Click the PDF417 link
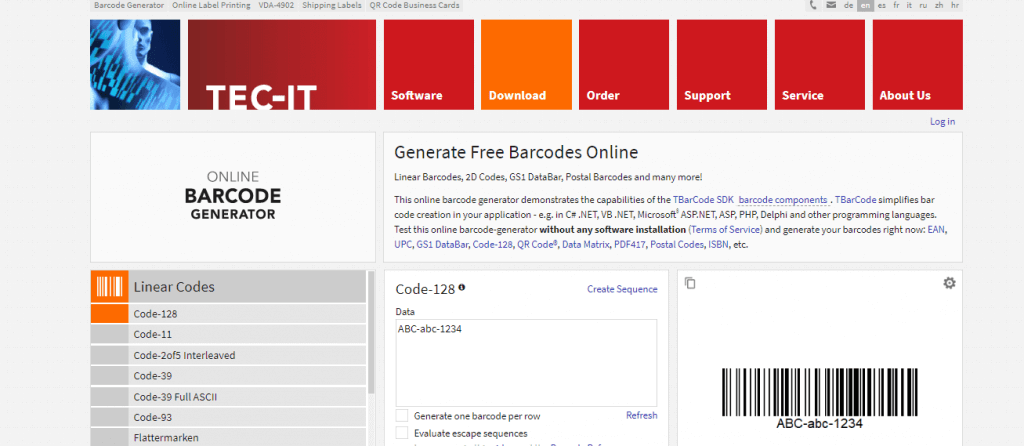This screenshot has height=446, width=1024. click(630, 245)
